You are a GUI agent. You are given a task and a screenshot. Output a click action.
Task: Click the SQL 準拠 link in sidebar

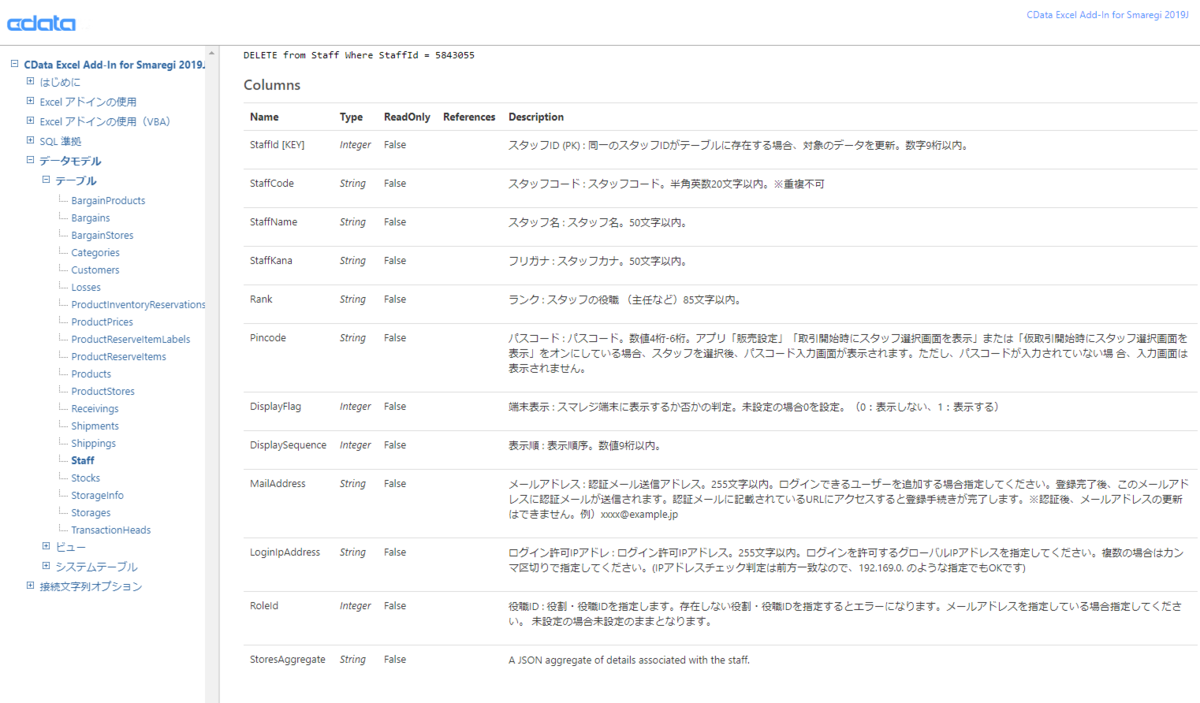coord(61,141)
